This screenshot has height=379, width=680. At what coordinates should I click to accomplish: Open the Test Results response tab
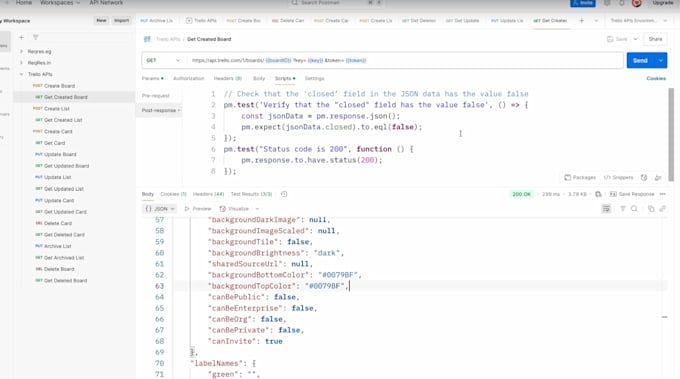tap(252, 194)
